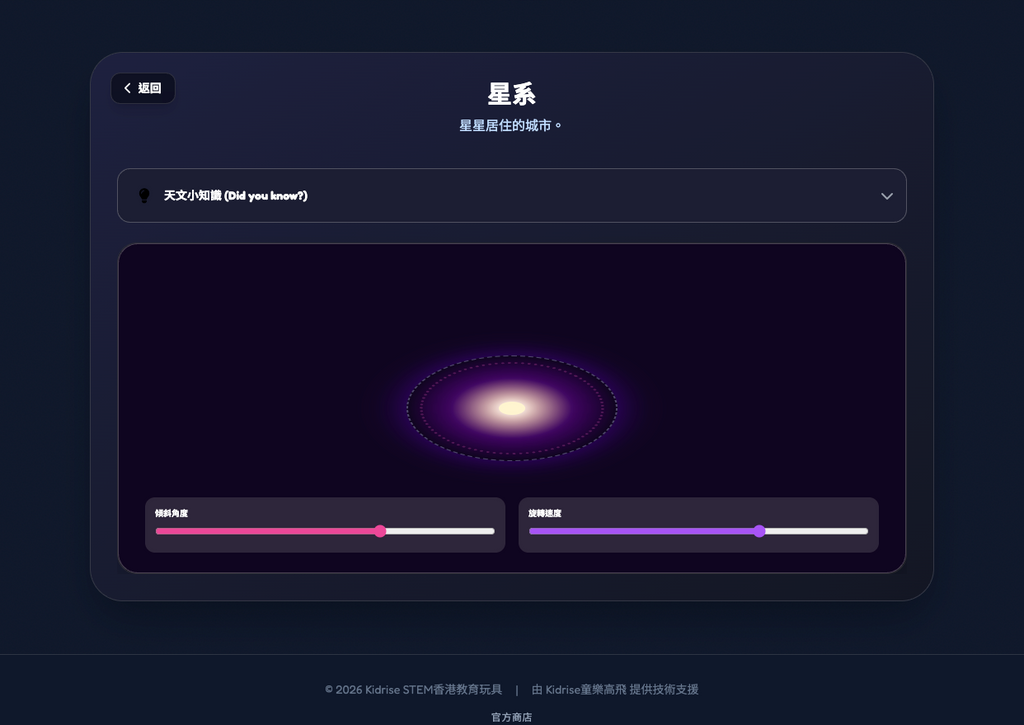Click the purple slider handle for 旋轉速度
Image resolution: width=1024 pixels, height=725 pixels.
click(x=759, y=531)
